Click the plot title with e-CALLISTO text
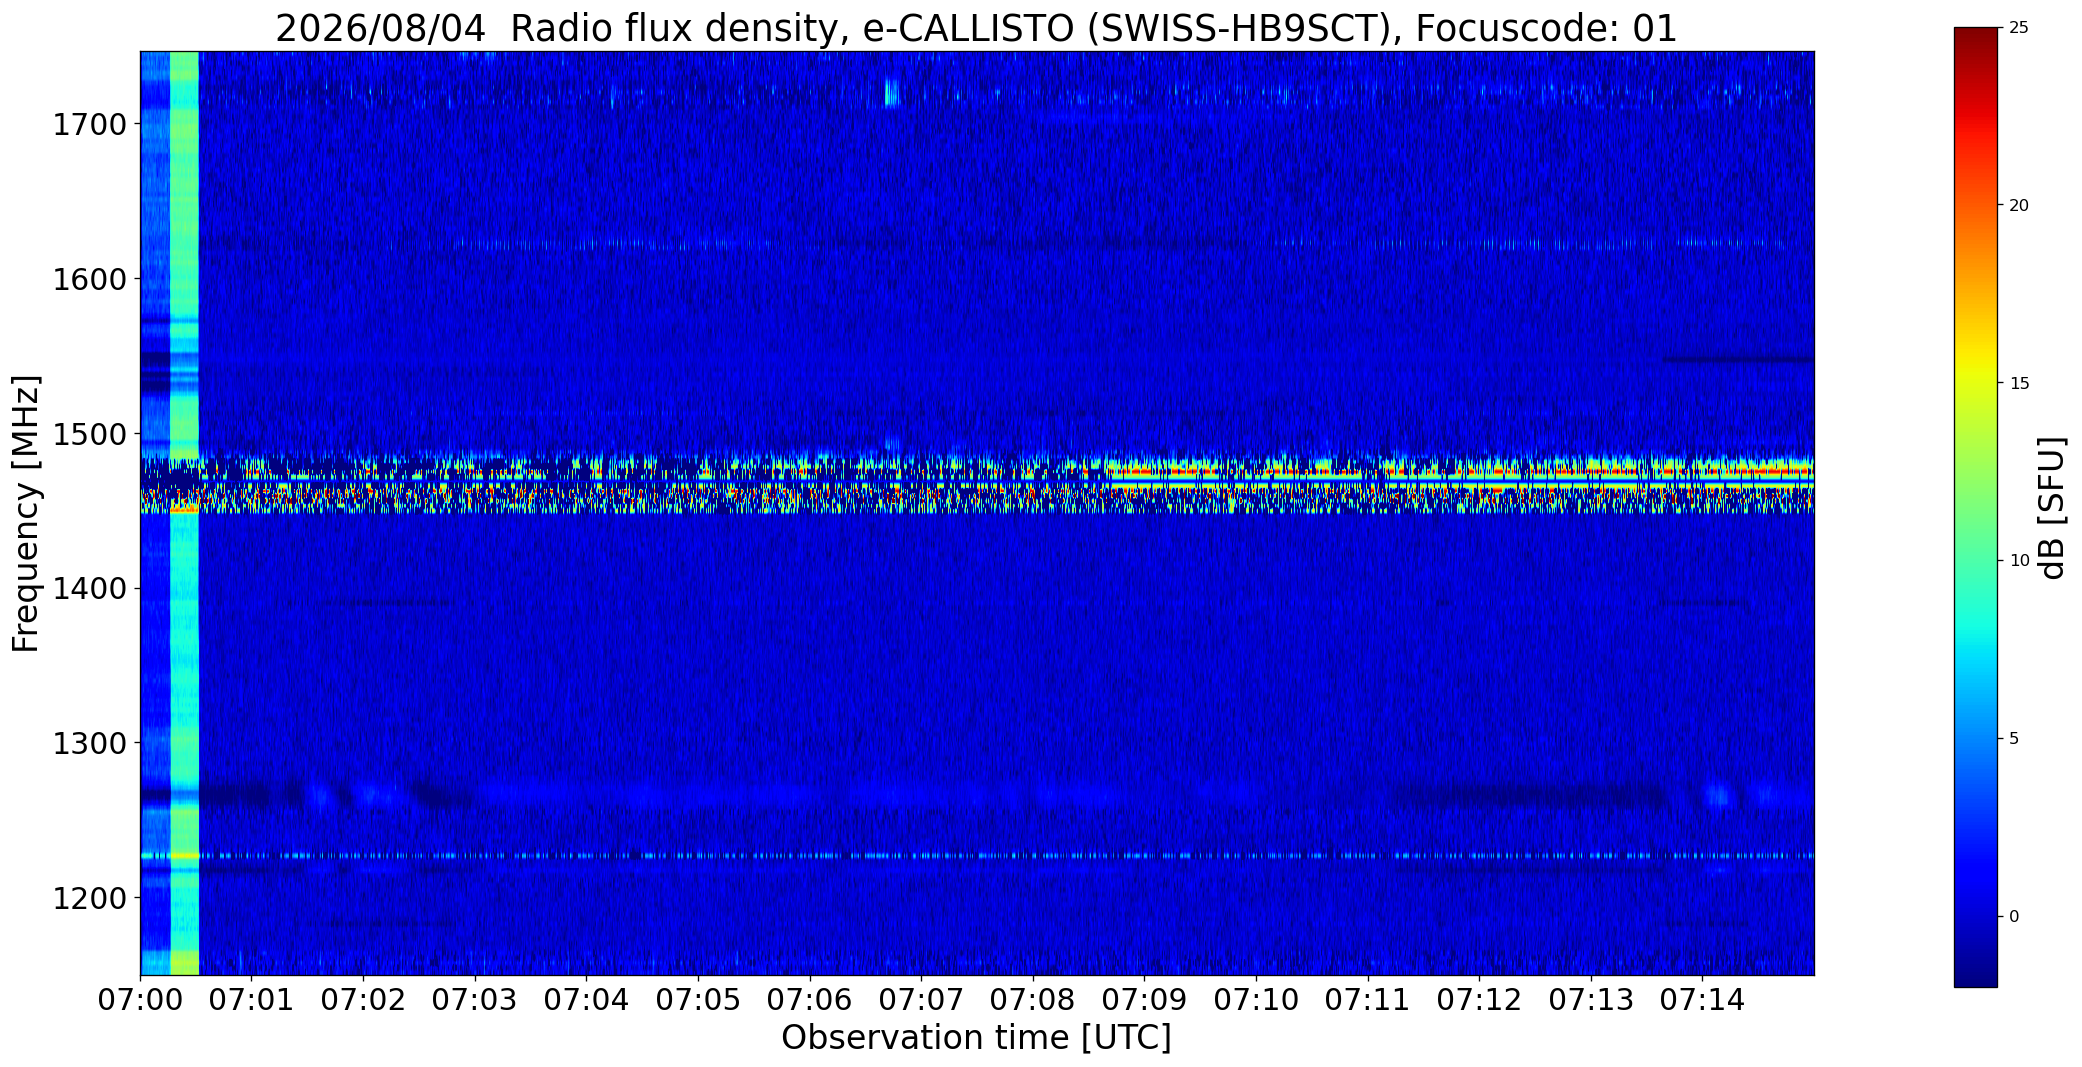Image resolution: width=2082 pixels, height=1067 pixels. (x=976, y=29)
